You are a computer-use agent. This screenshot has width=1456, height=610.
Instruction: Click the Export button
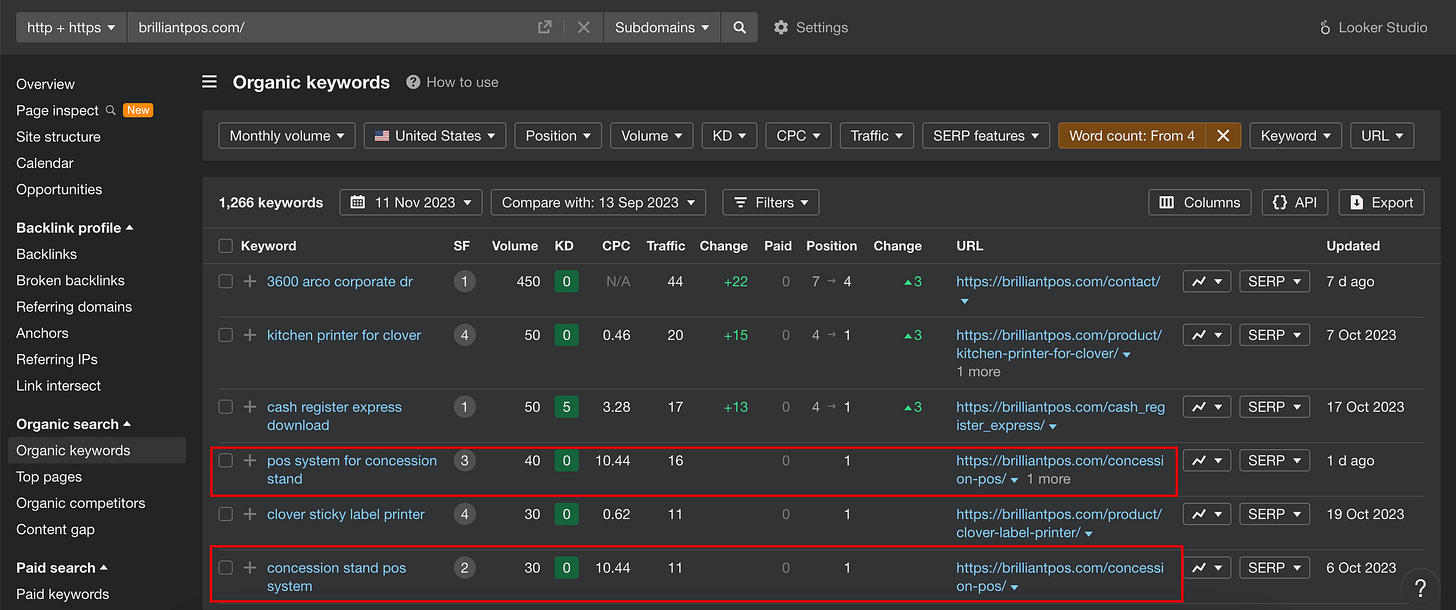coord(1381,202)
